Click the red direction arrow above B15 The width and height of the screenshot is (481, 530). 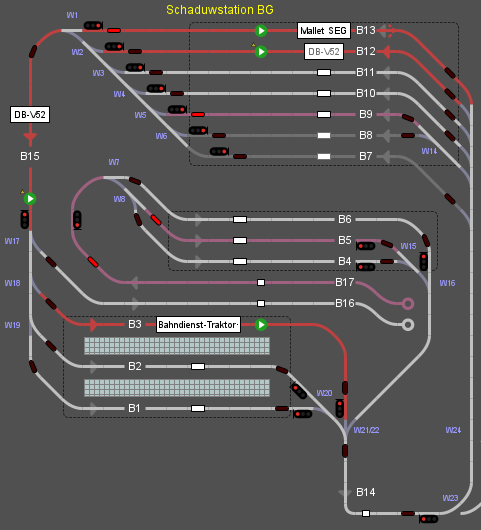(30, 137)
